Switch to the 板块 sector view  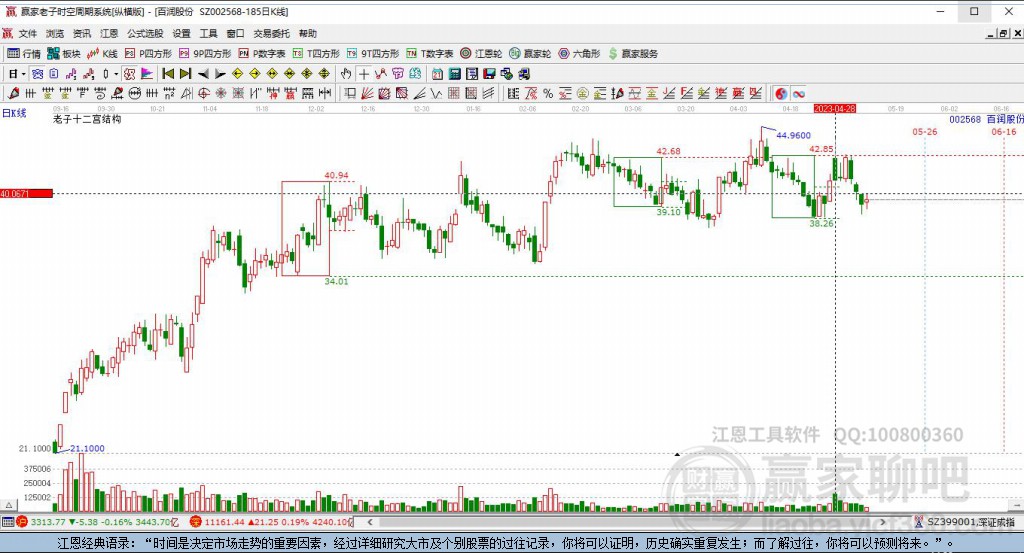64,54
